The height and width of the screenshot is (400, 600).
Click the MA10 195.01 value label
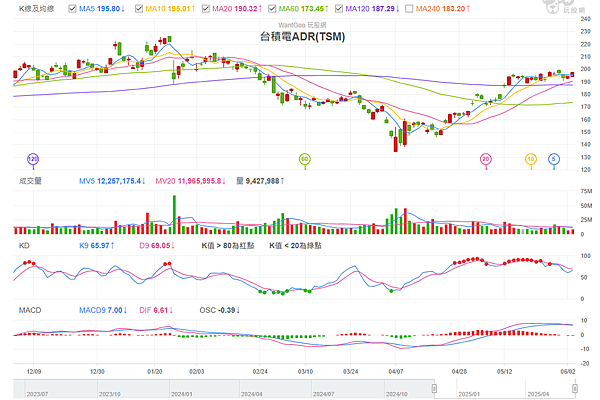coord(170,8)
